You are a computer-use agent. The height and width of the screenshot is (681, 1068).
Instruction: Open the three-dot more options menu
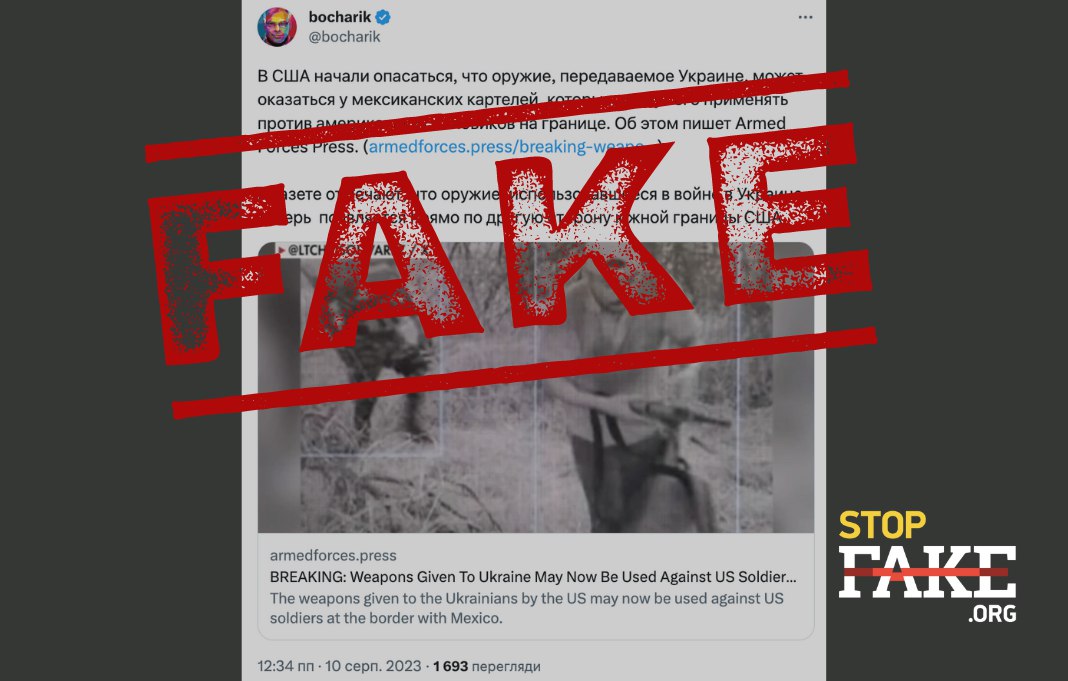click(805, 17)
